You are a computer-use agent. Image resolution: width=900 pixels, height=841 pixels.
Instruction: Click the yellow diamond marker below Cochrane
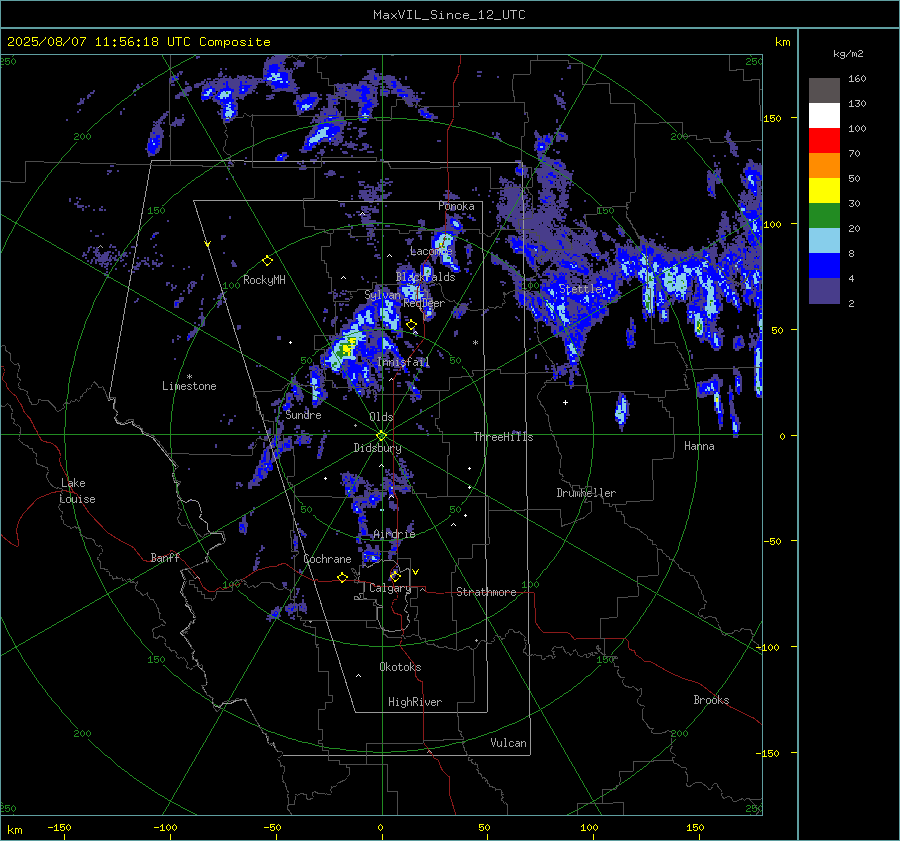pos(343,577)
